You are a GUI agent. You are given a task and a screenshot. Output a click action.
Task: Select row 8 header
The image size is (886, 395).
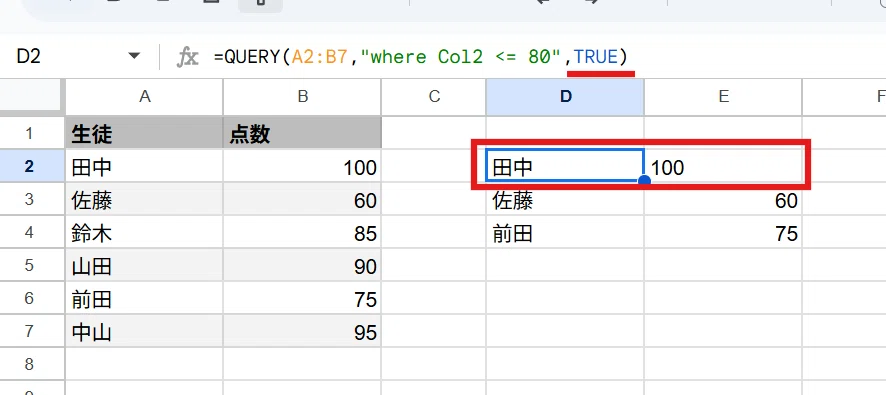click(29, 364)
